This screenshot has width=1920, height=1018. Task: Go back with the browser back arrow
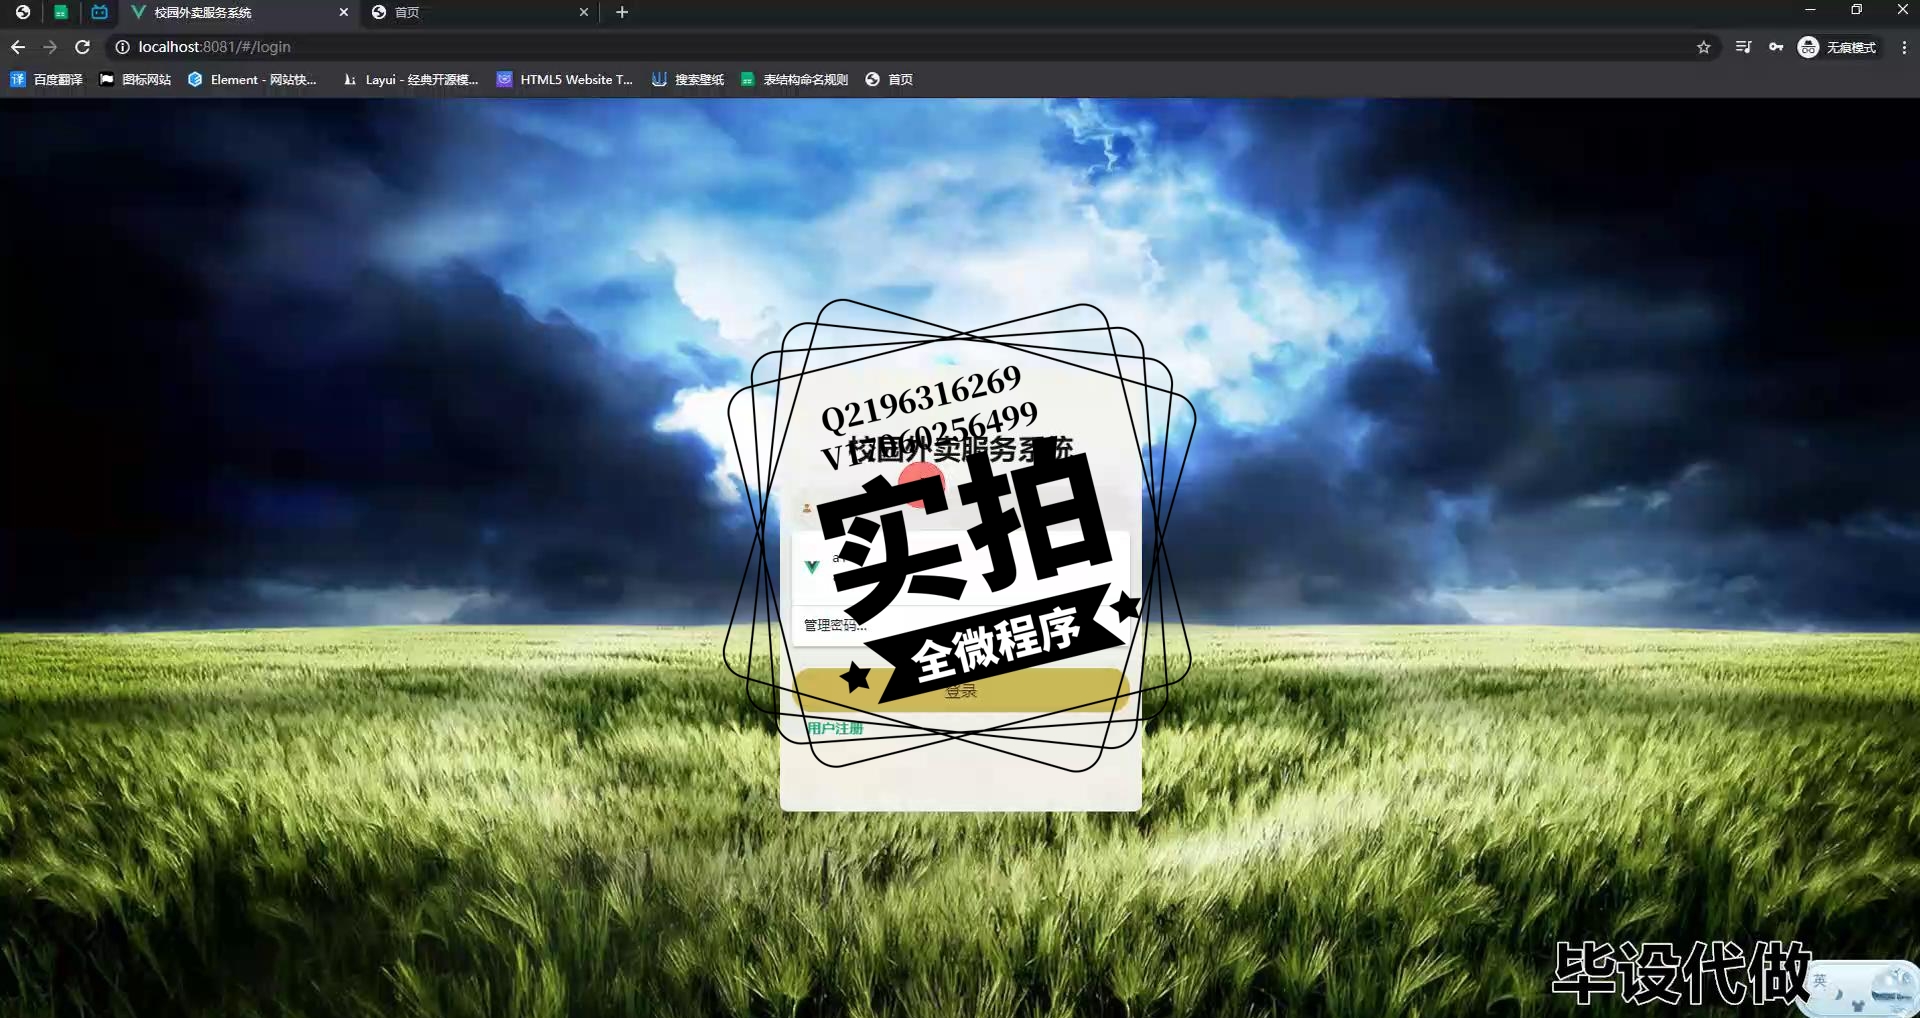click(18, 47)
